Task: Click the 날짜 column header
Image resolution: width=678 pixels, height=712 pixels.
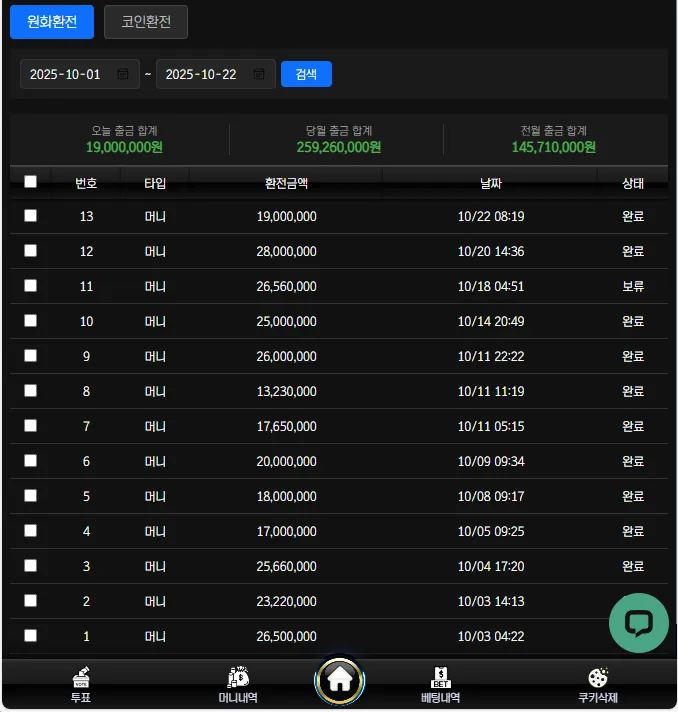Action: click(x=491, y=183)
